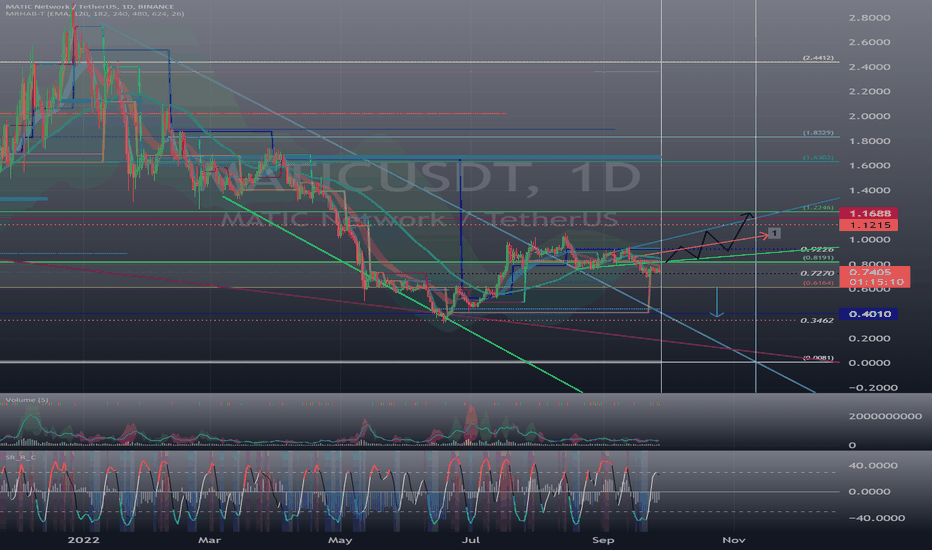This screenshot has height=550, width=932.
Task: Click the Mar label on the time axis
Action: (x=209, y=540)
